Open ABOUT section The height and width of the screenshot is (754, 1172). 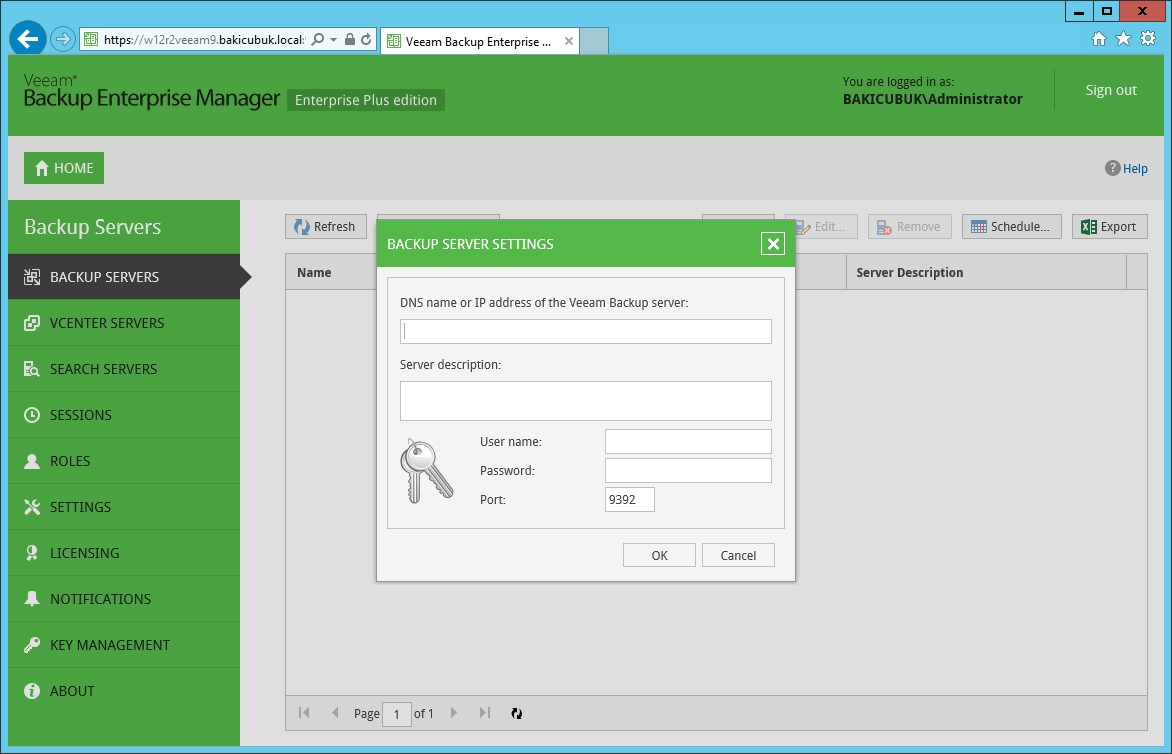tap(124, 691)
